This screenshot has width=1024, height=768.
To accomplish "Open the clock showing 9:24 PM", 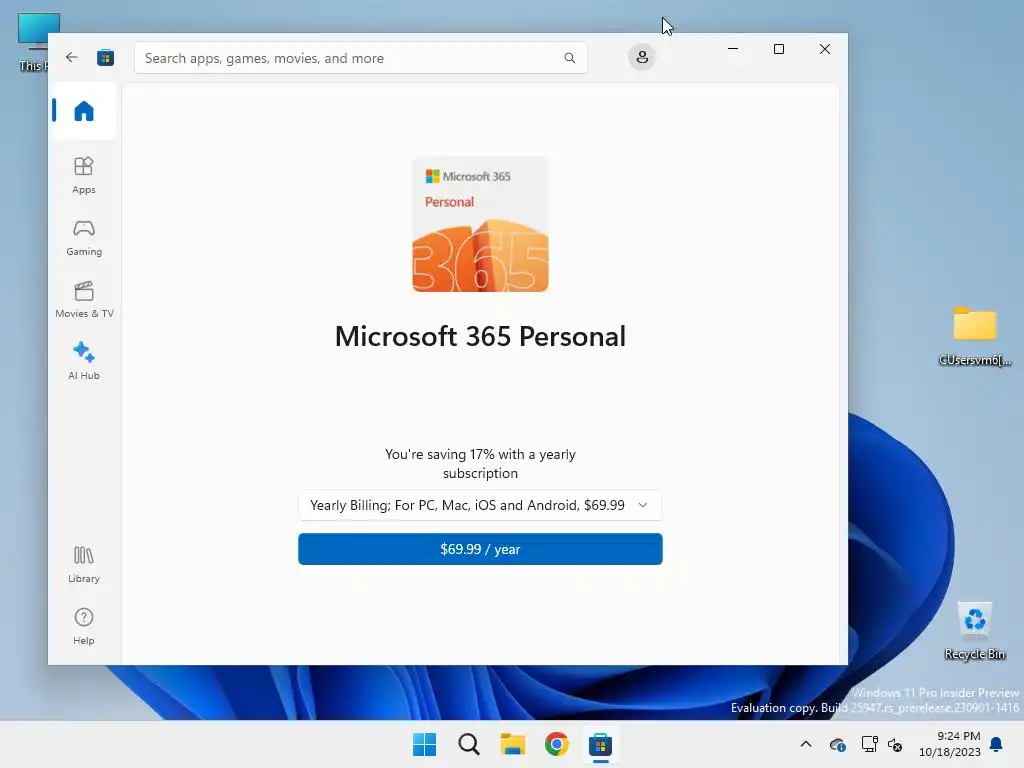I will tap(950, 744).
